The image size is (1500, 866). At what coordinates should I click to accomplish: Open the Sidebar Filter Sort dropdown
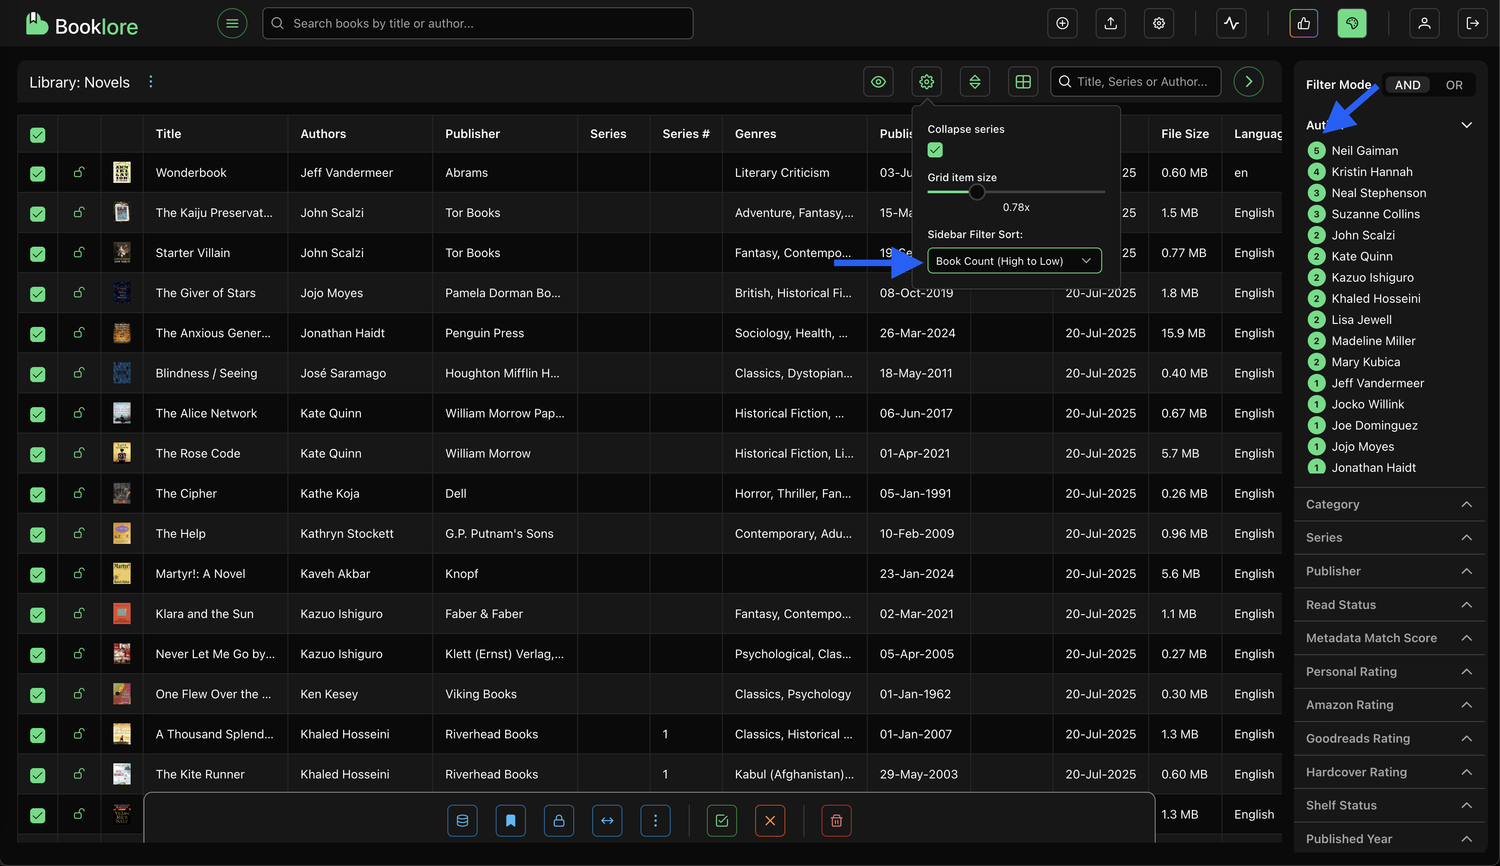click(1014, 260)
